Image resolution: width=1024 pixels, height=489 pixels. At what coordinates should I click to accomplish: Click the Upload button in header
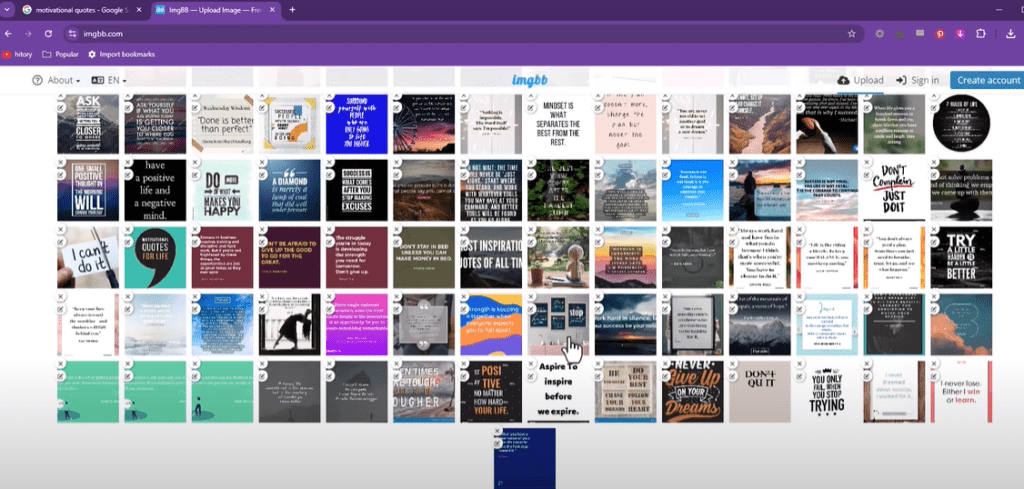[860, 80]
